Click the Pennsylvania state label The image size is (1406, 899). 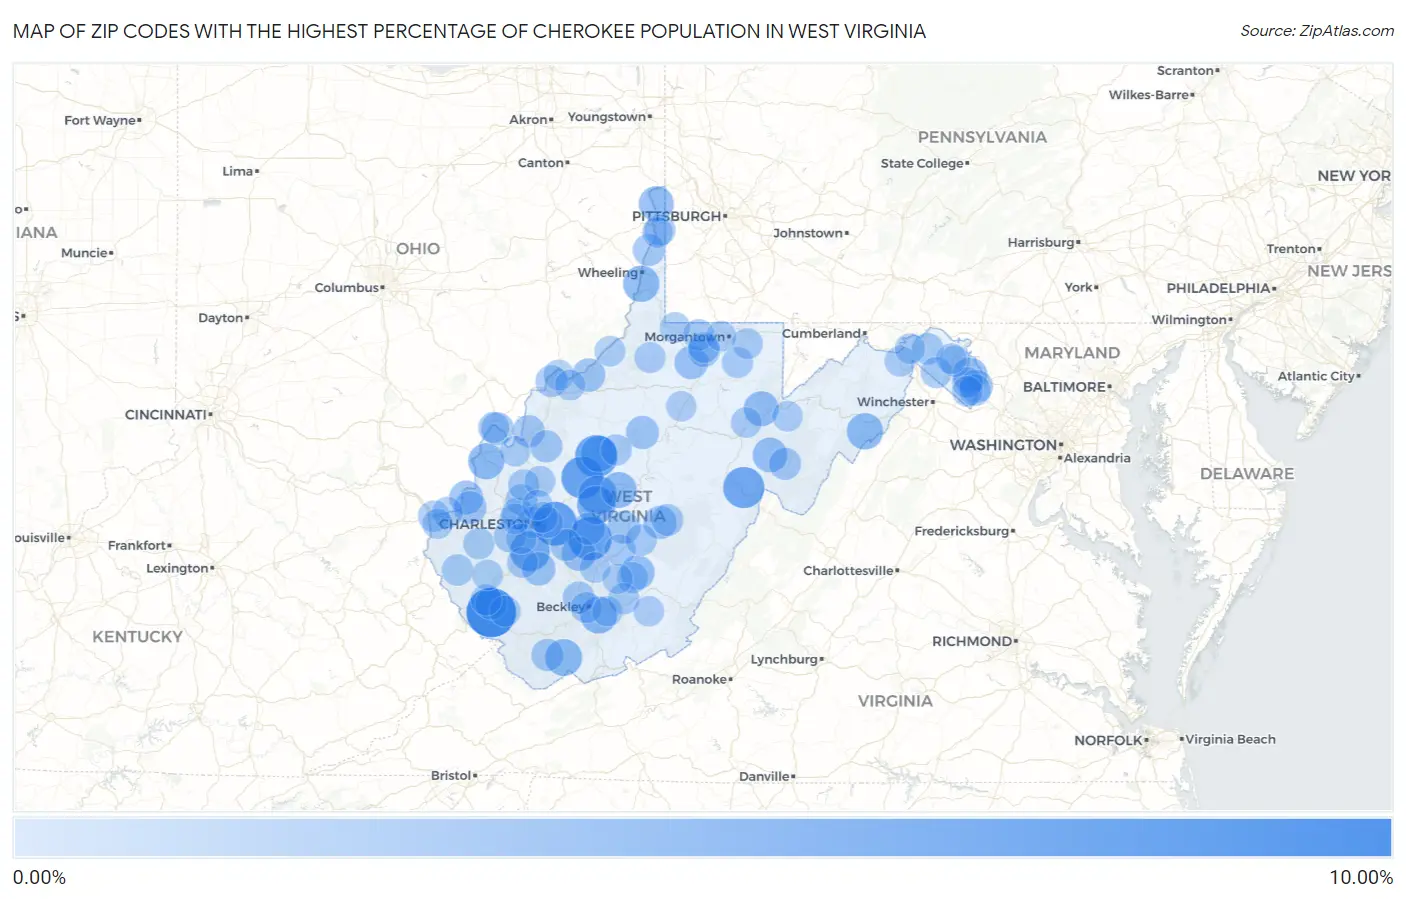(x=982, y=137)
